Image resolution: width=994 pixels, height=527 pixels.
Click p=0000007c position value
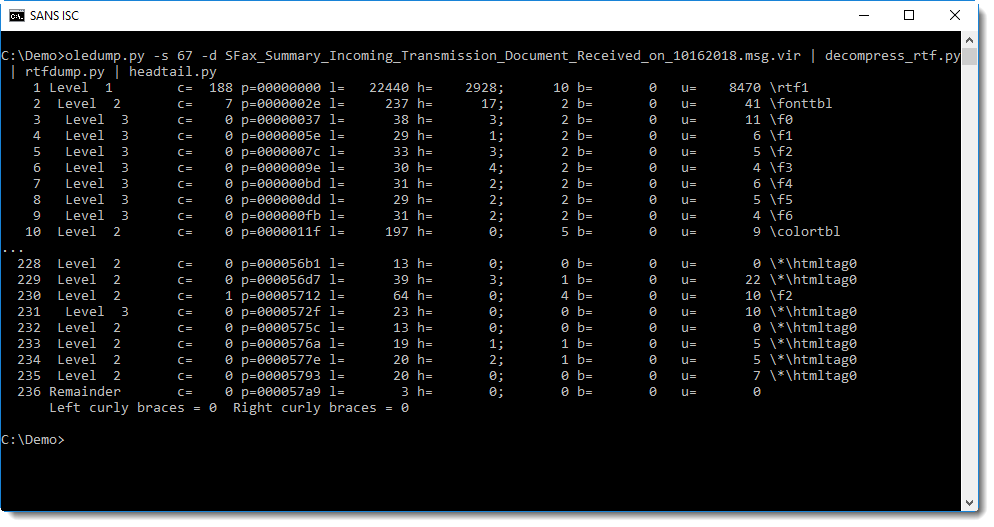pyautogui.click(x=281, y=152)
